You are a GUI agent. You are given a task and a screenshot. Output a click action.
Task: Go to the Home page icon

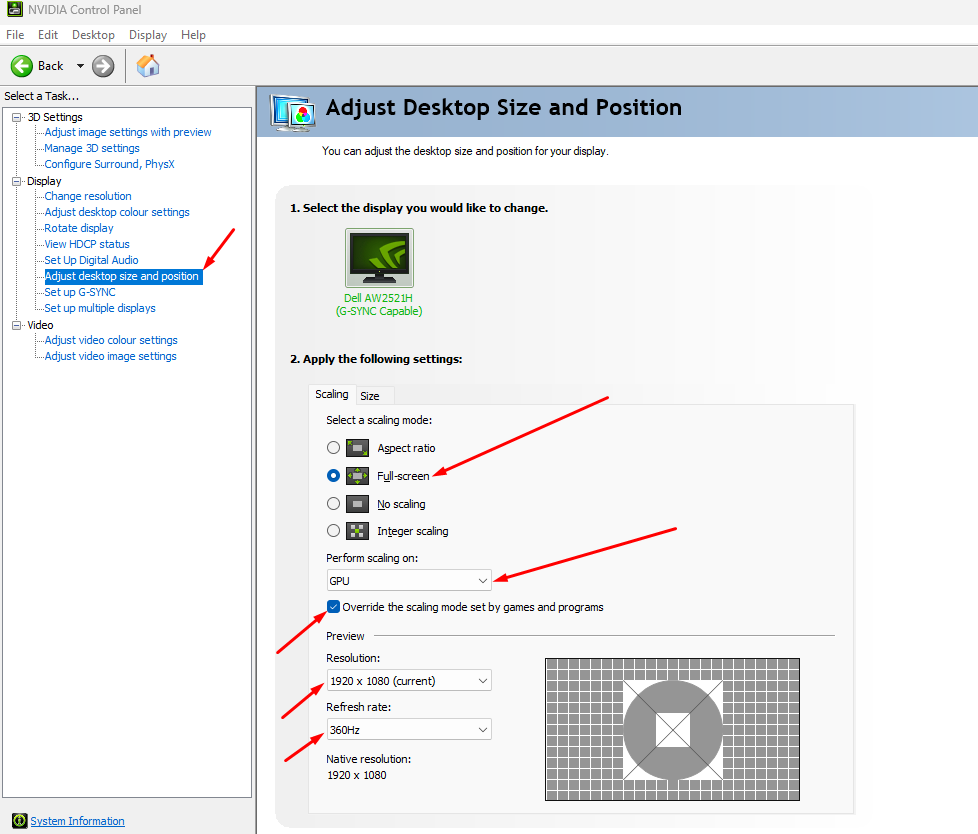148,65
